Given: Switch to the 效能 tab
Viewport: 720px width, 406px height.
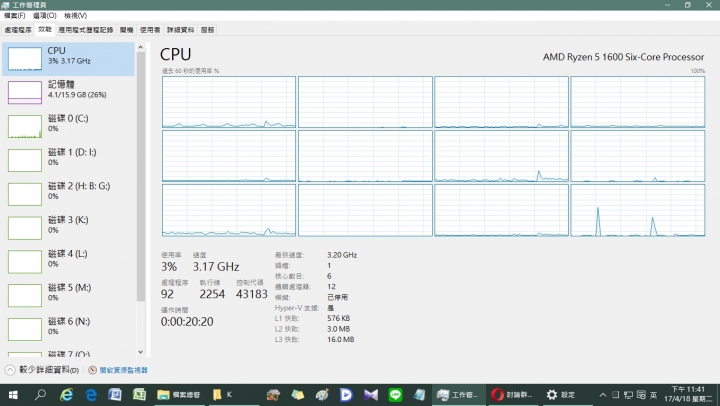Looking at the screenshot, I should (45, 29).
